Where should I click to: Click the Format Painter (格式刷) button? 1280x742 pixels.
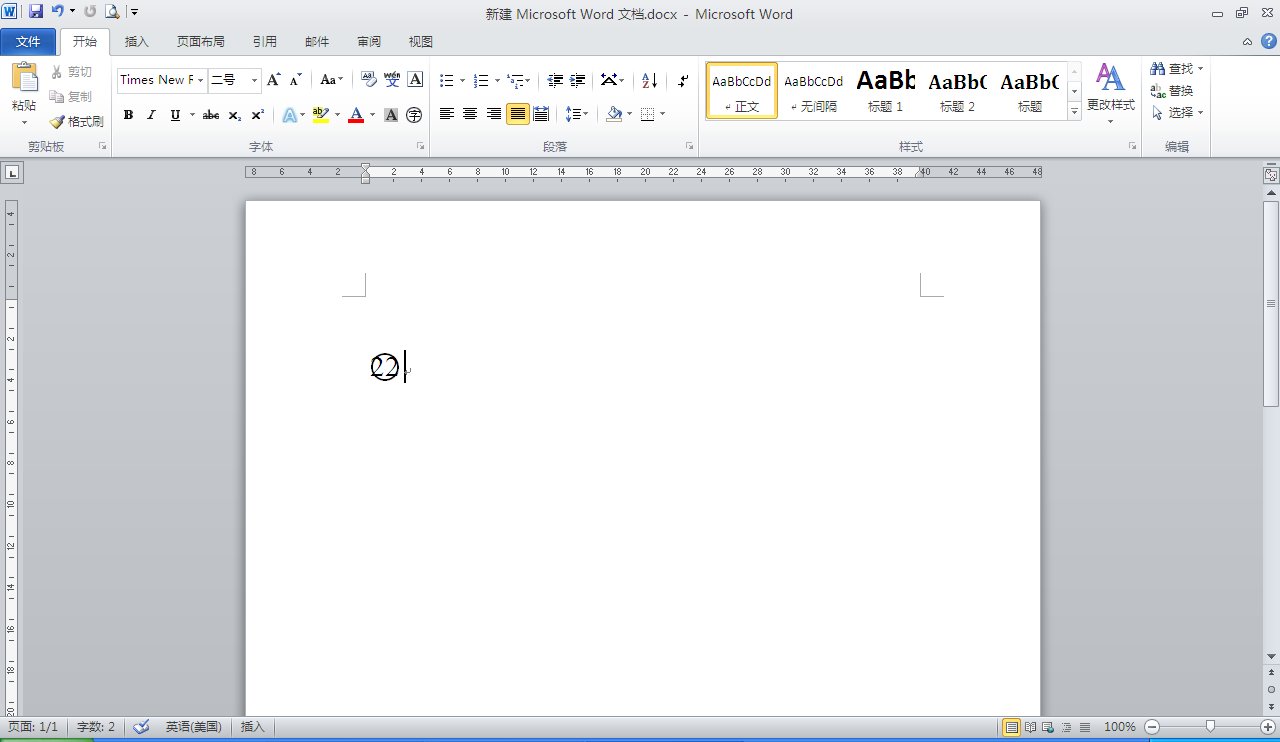(x=77, y=121)
